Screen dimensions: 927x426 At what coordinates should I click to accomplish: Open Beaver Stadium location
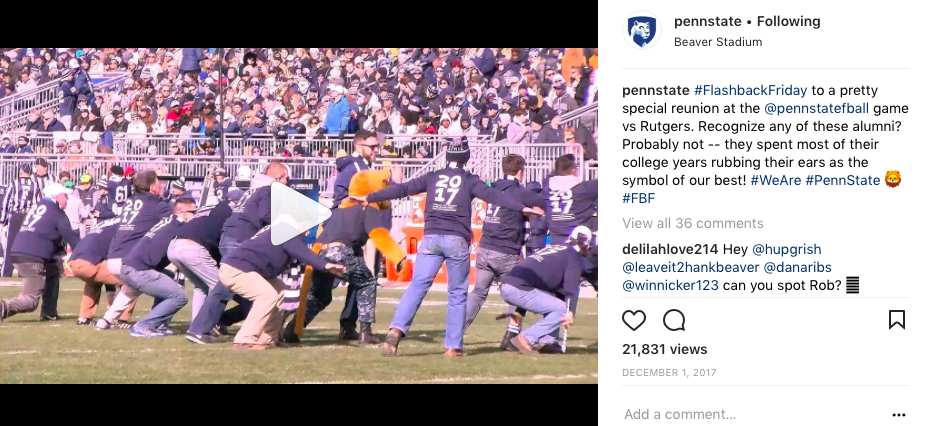pos(718,42)
